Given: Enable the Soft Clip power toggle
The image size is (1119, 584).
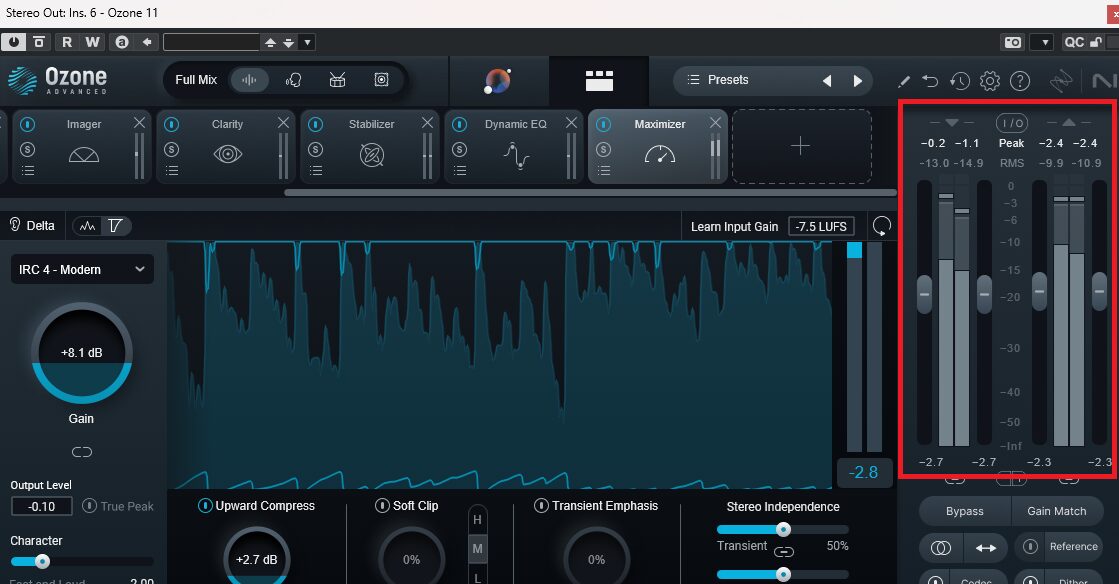Looking at the screenshot, I should (x=383, y=506).
